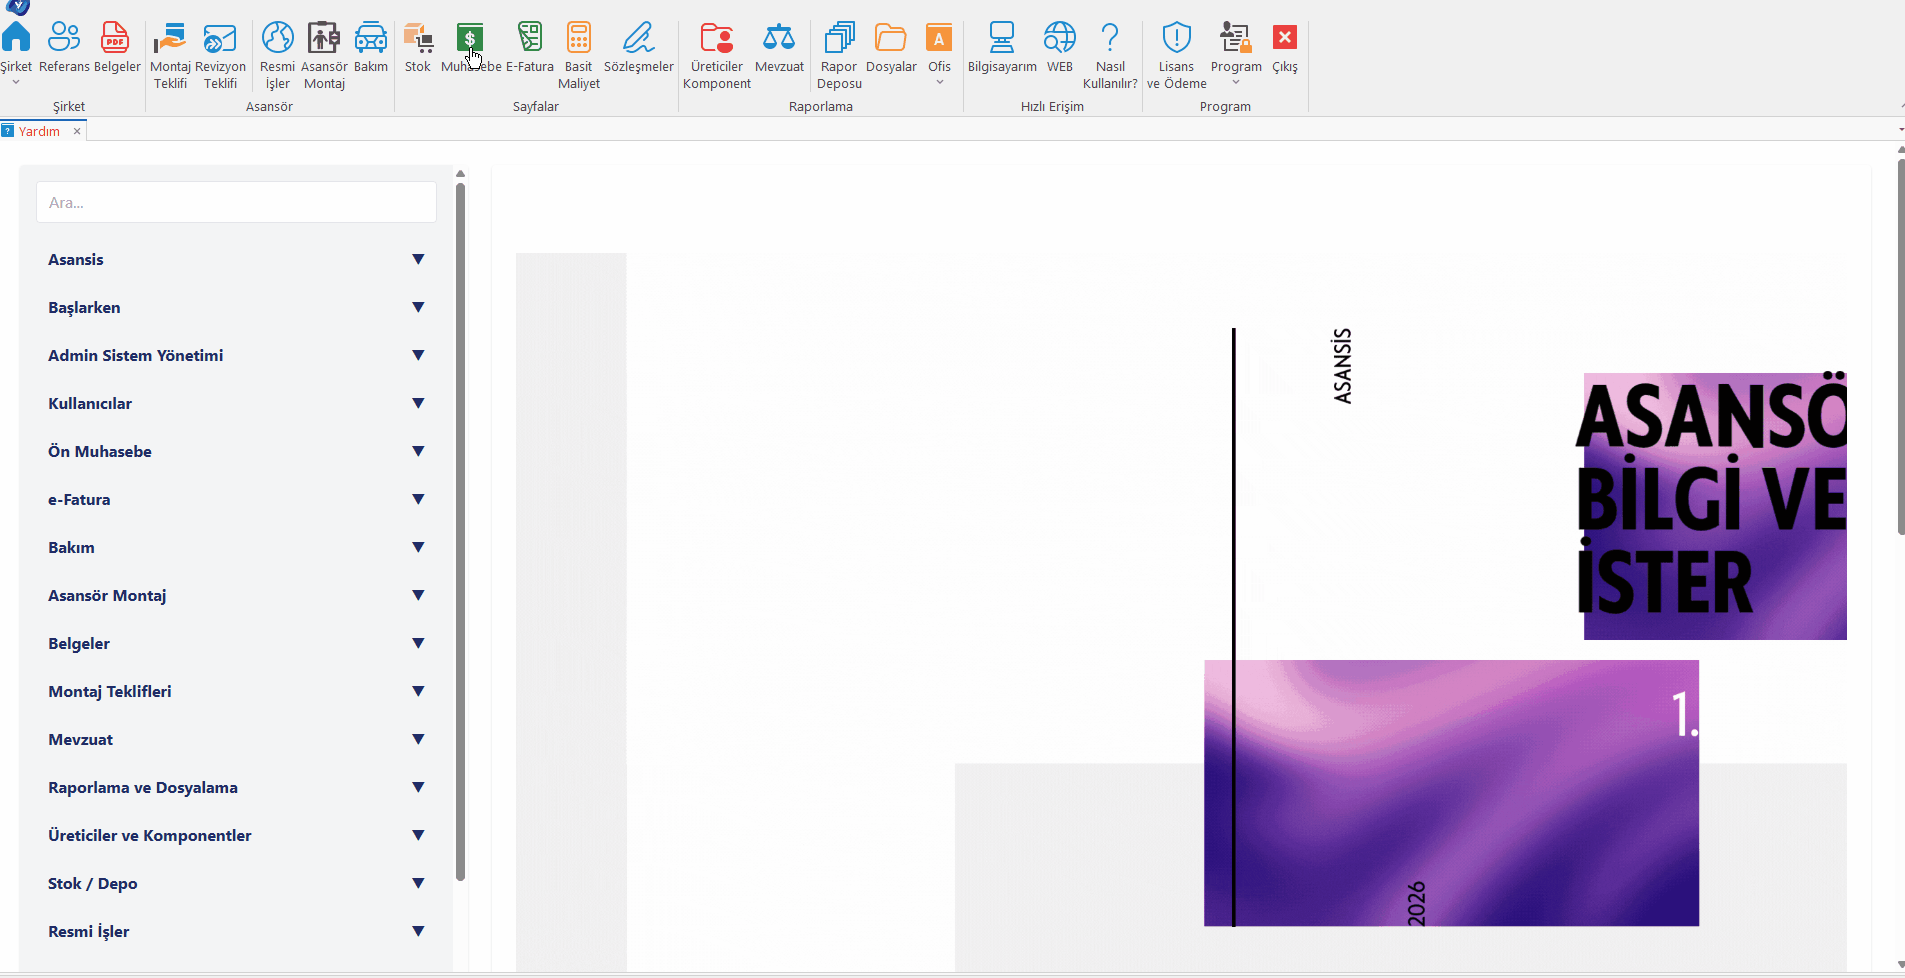
Task: Open the Mevzuat scales icon
Action: tap(779, 40)
